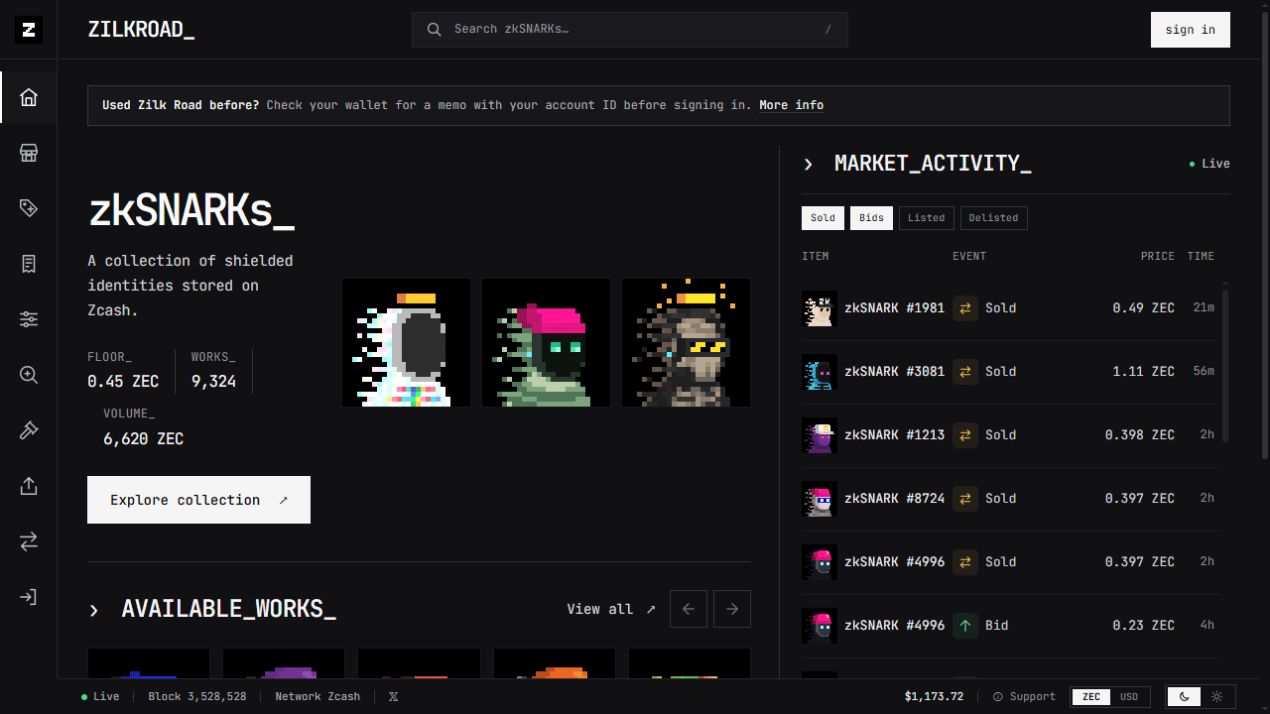Open the More info link
Viewport: 1270px width, 714px height.
(x=791, y=105)
